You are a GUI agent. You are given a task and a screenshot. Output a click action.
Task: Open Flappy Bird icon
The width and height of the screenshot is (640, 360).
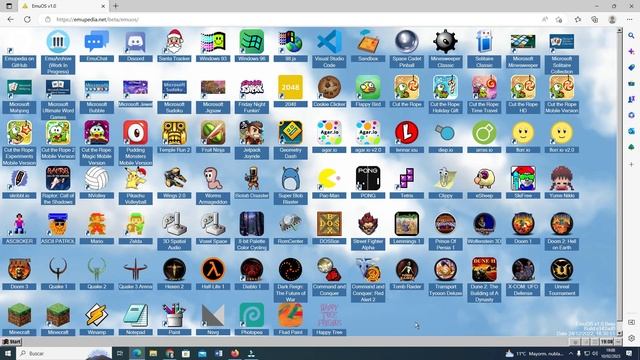click(368, 87)
